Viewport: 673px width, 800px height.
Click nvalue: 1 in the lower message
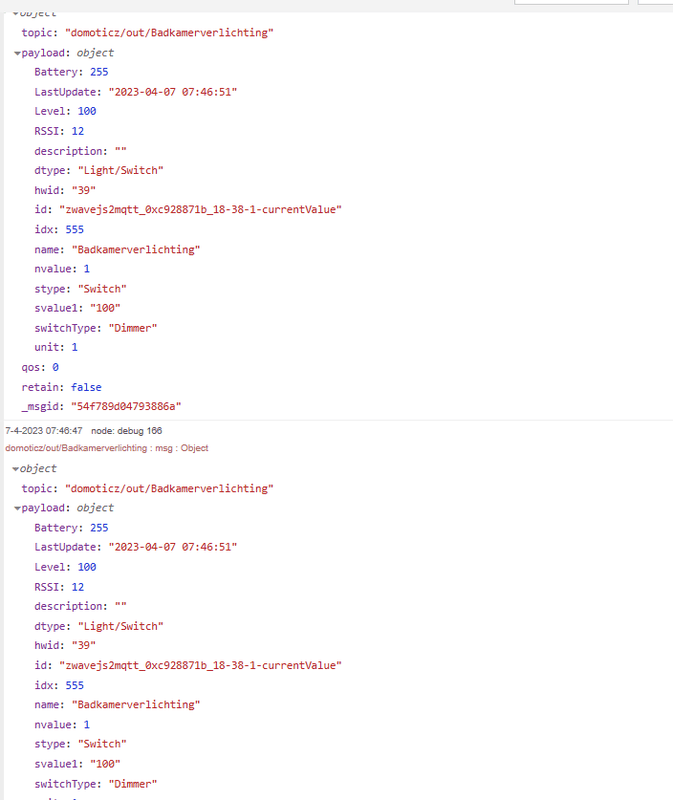[62, 725]
